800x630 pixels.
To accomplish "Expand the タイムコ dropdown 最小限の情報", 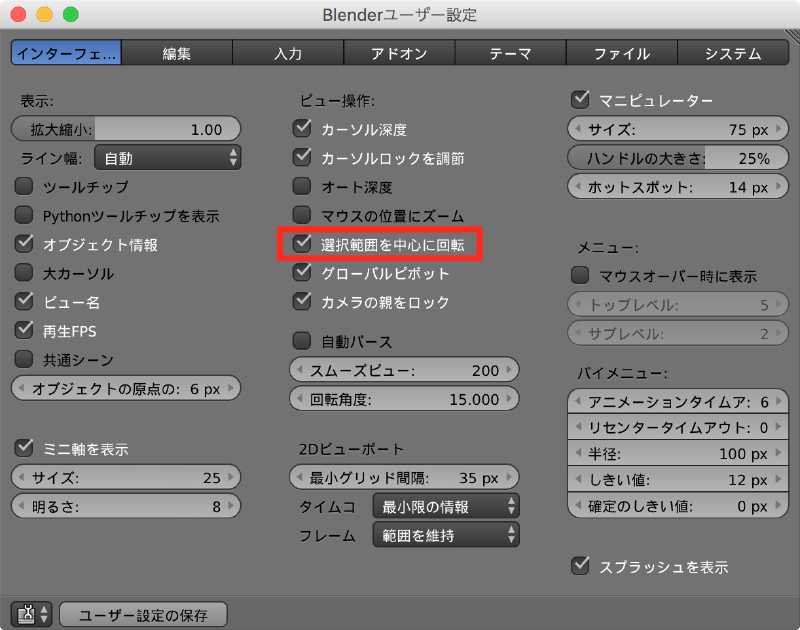I will coord(445,507).
